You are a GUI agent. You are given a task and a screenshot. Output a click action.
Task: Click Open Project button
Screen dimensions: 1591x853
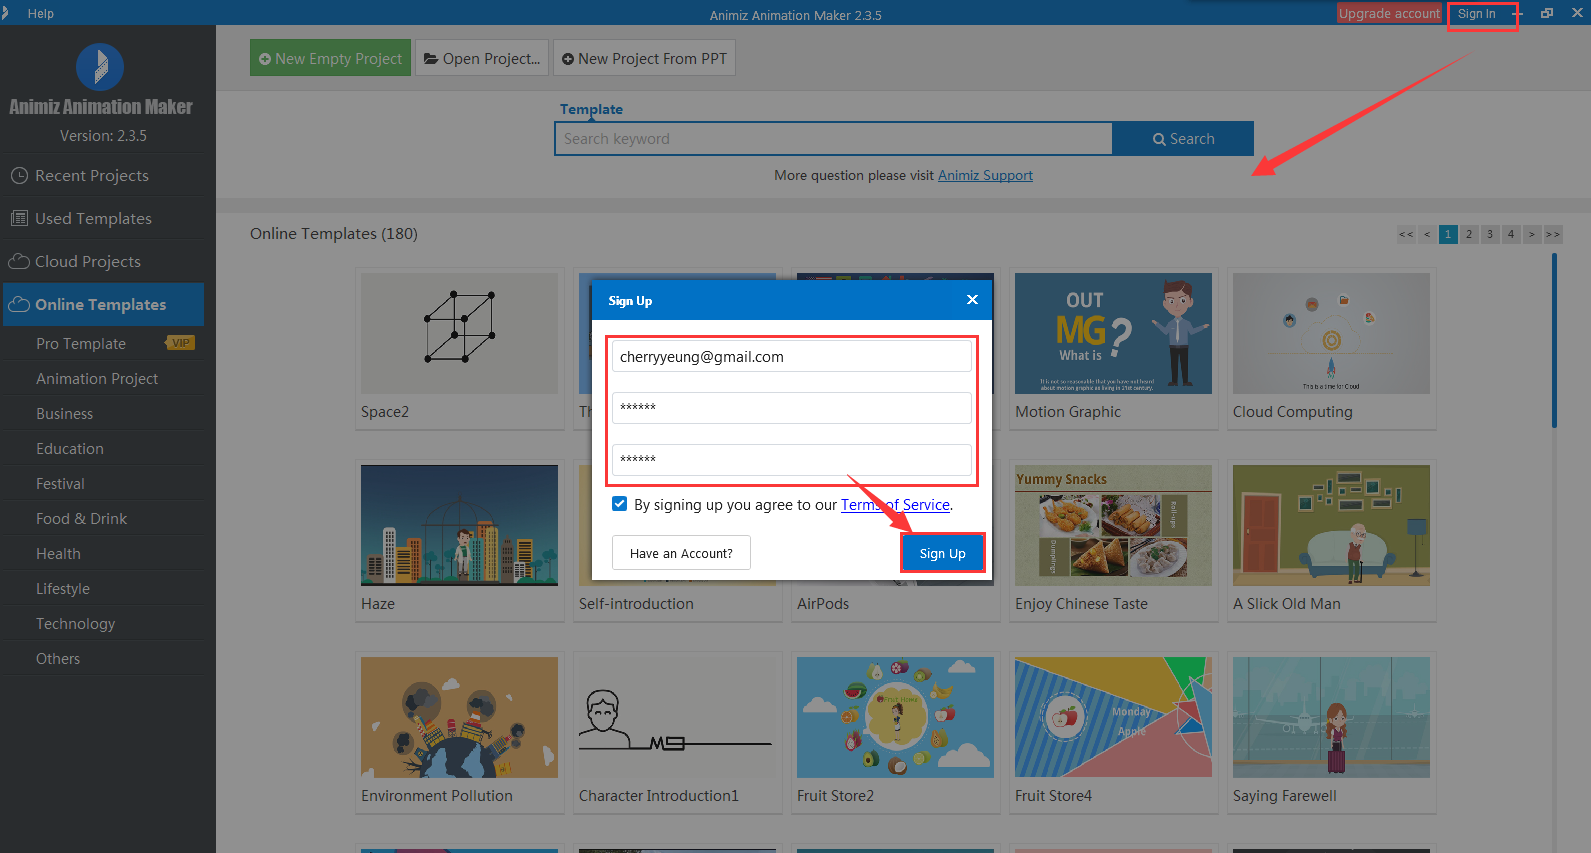click(482, 58)
